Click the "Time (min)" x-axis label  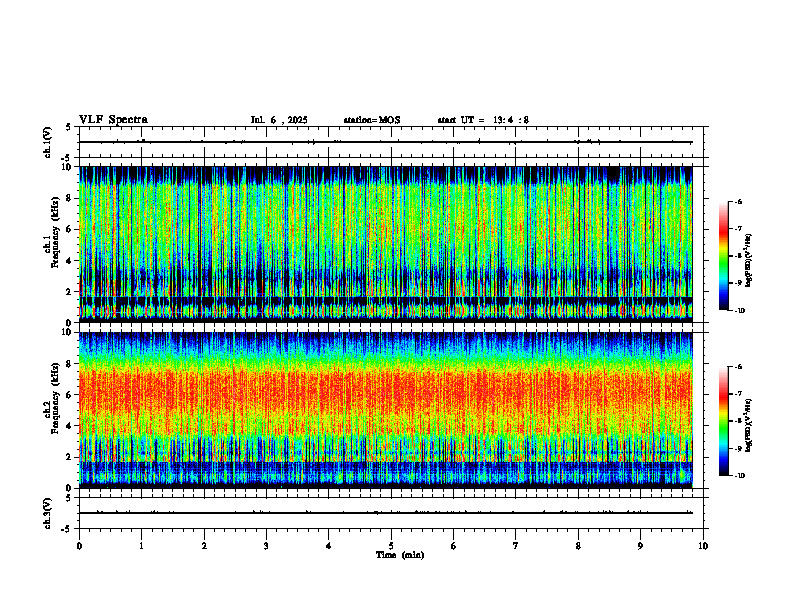pyautogui.click(x=400, y=555)
